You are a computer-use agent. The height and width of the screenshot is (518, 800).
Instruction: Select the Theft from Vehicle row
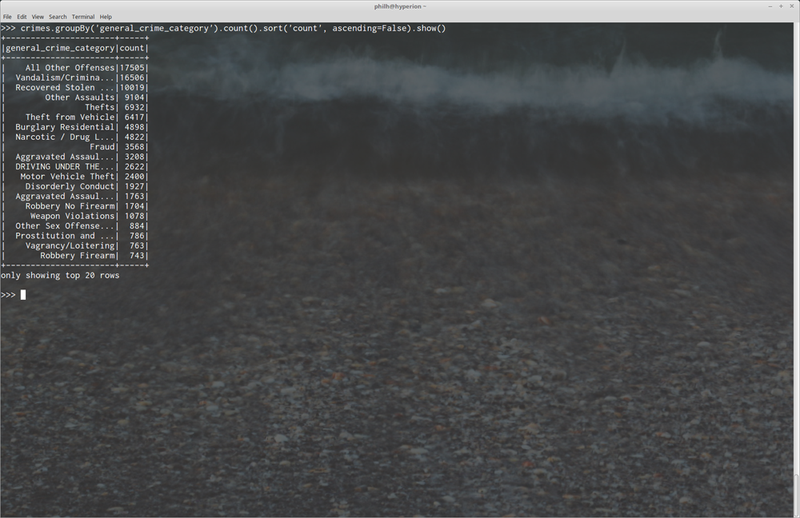pyautogui.click(x=75, y=117)
